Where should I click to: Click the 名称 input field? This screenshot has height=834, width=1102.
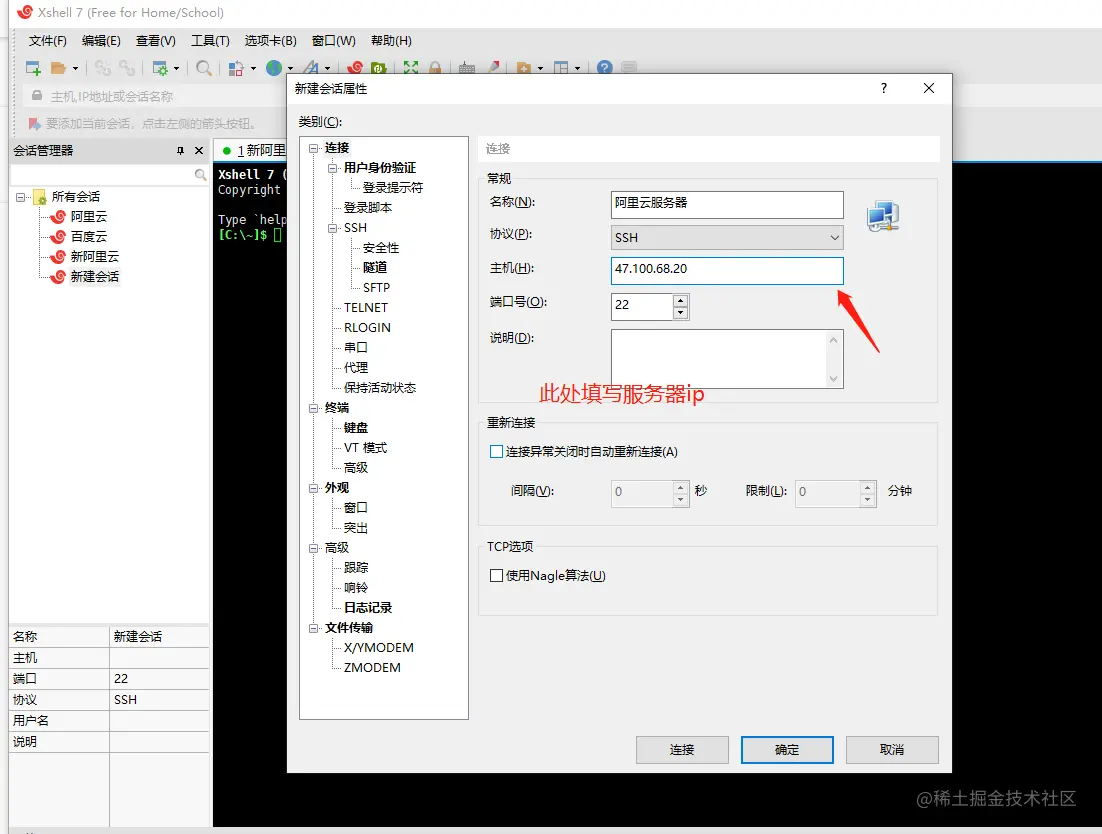pos(727,204)
